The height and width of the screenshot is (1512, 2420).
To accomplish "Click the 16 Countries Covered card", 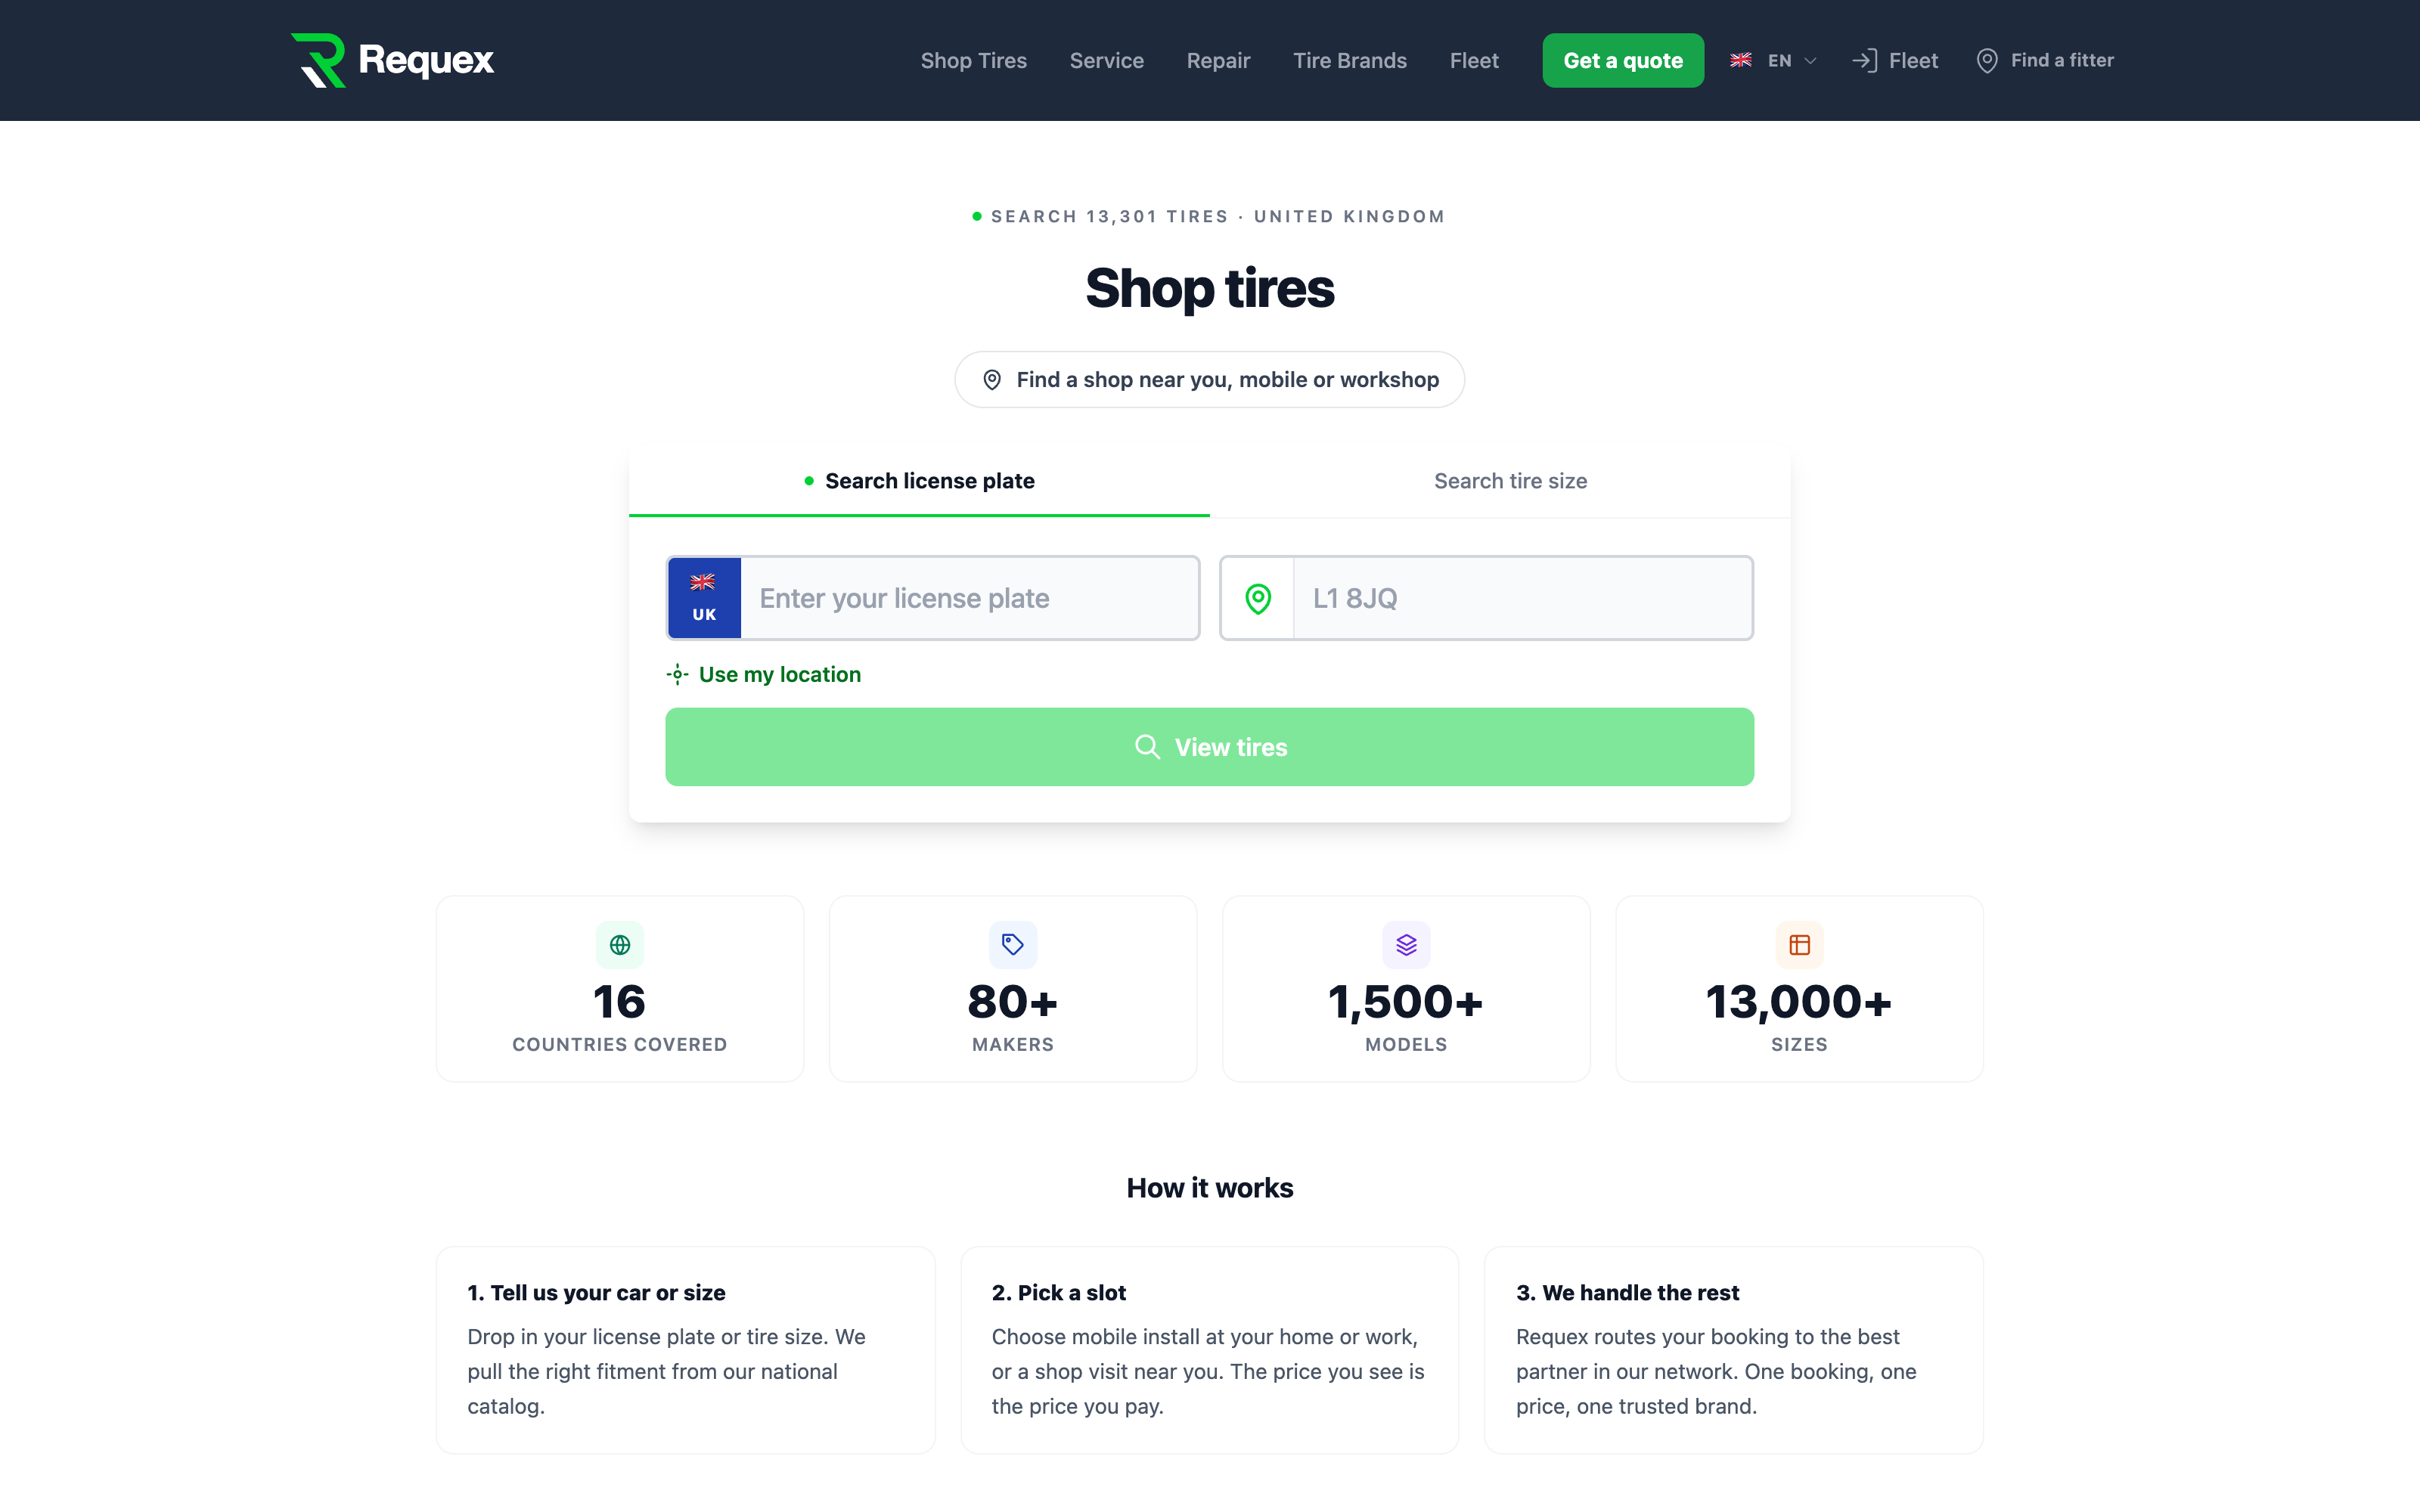I will [x=620, y=989].
